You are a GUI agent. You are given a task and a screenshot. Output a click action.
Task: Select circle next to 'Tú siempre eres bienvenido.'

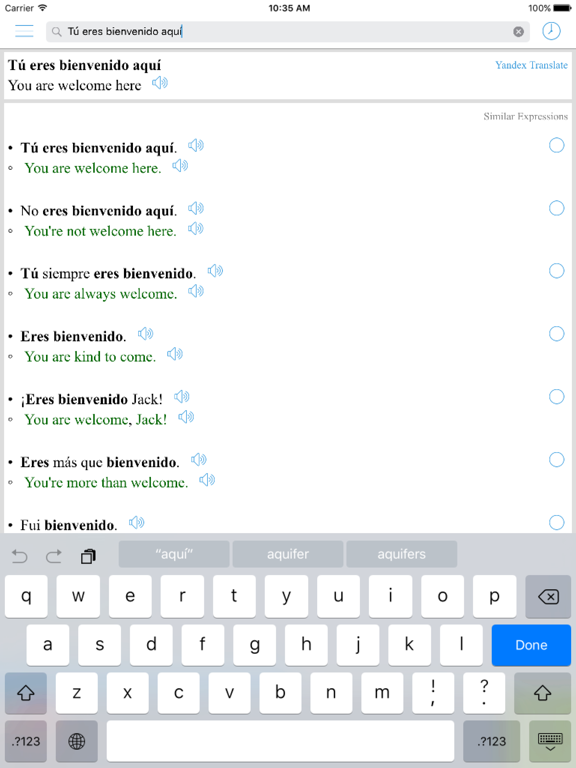[x=556, y=271]
